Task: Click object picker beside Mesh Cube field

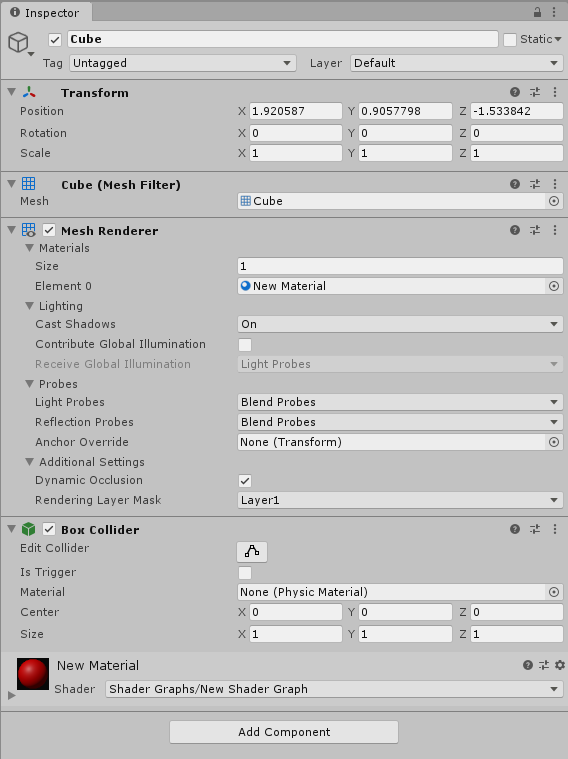Action: click(x=554, y=201)
